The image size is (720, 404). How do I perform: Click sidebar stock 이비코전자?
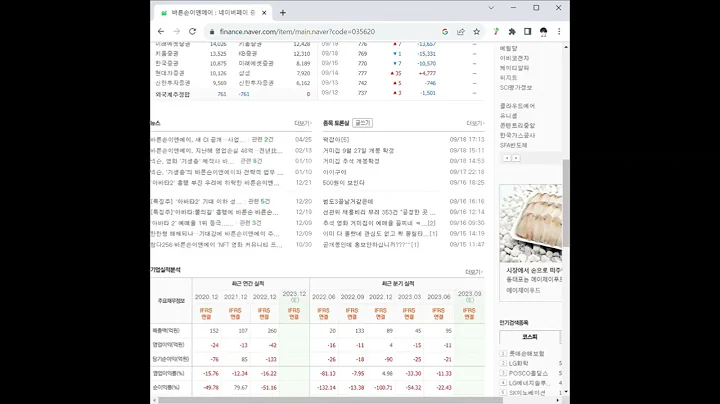coord(514,58)
